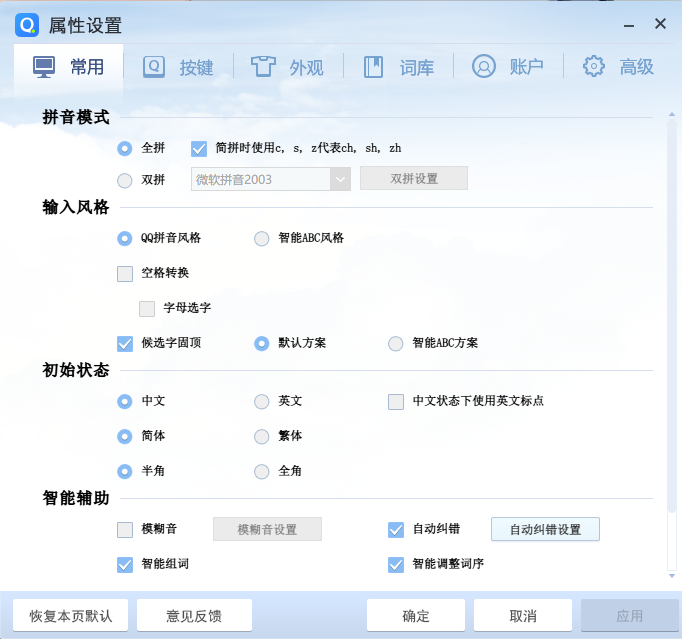Confirm with the 确定 button
The height and width of the screenshot is (639, 682).
tap(416, 615)
